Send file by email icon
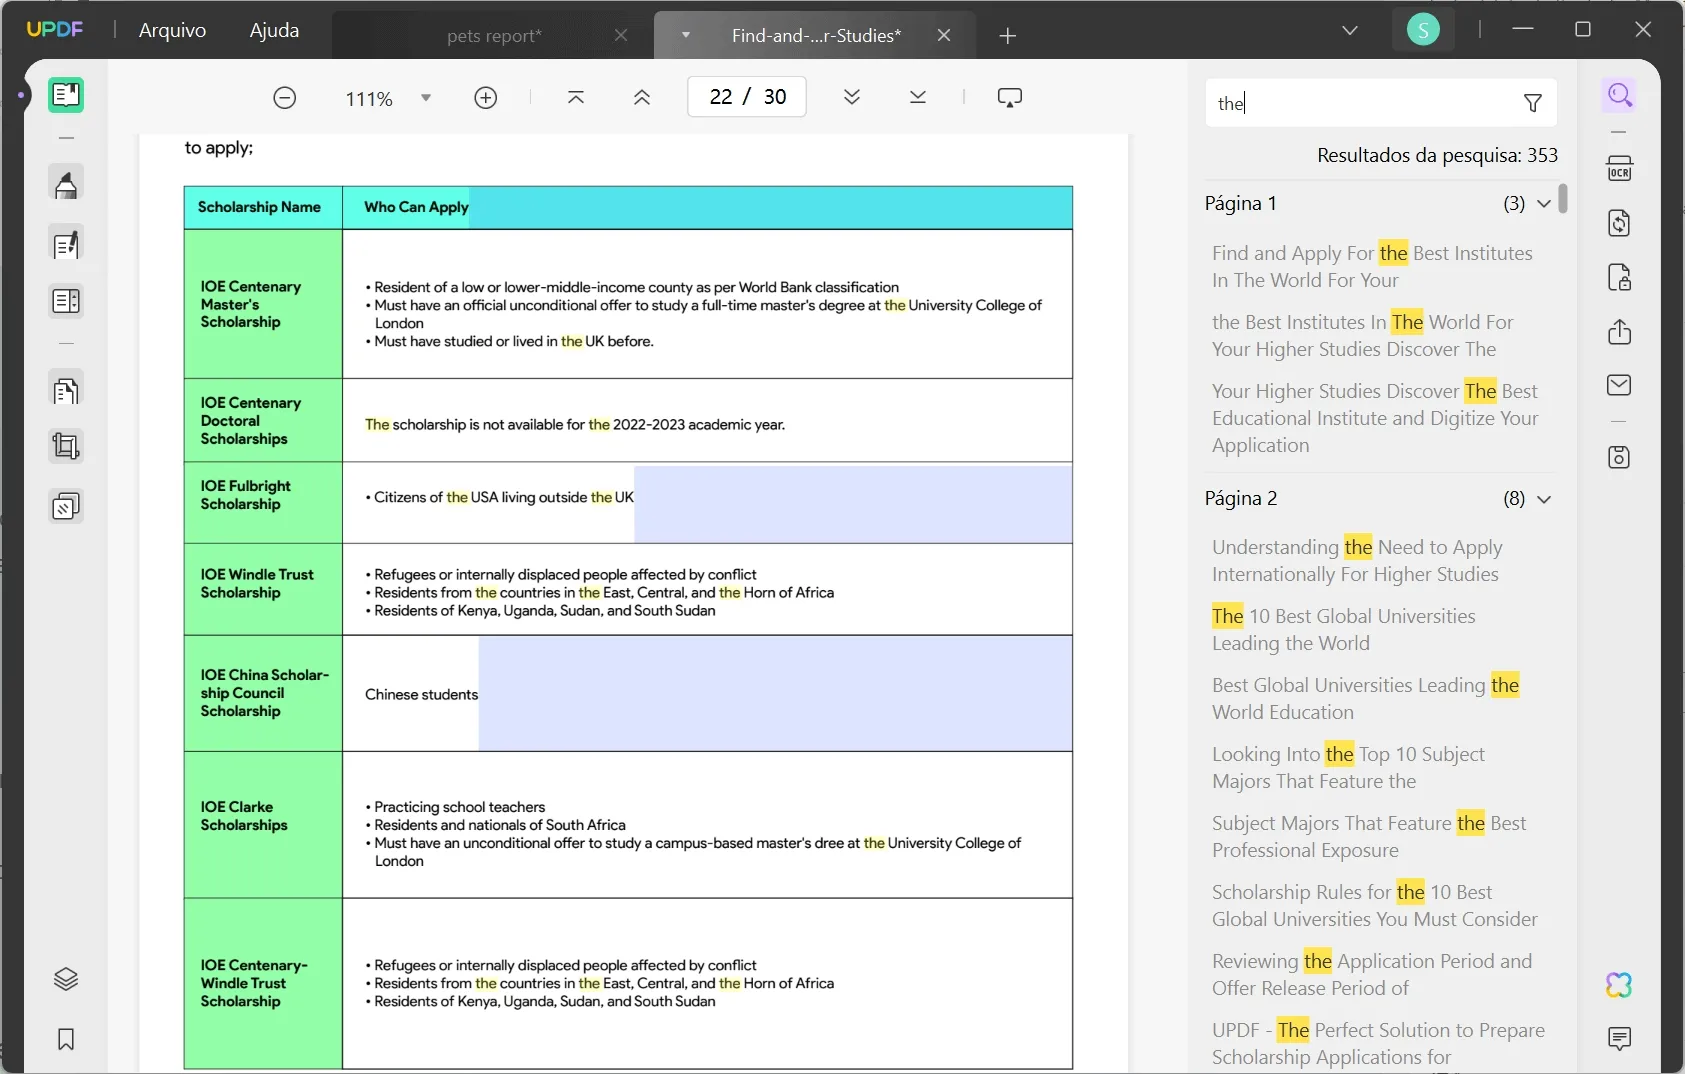 tap(1620, 385)
